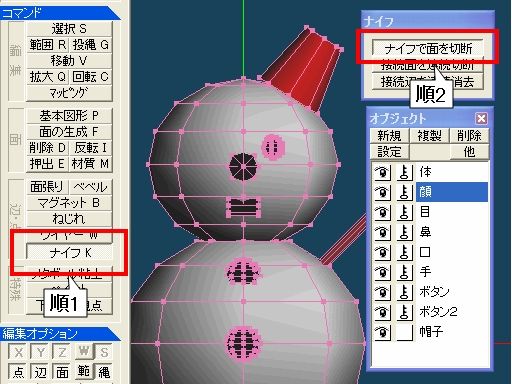Select the 体 object row
The image size is (512, 384).
coord(452,172)
